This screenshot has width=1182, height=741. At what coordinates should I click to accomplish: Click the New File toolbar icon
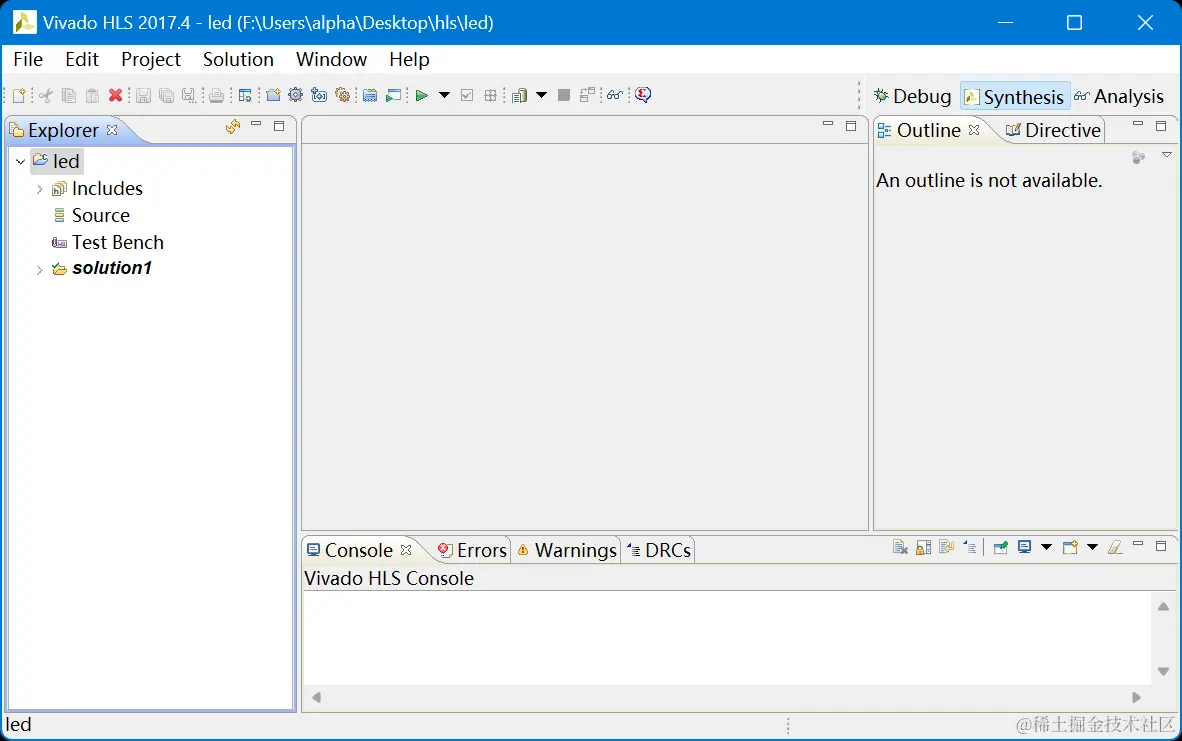point(19,95)
